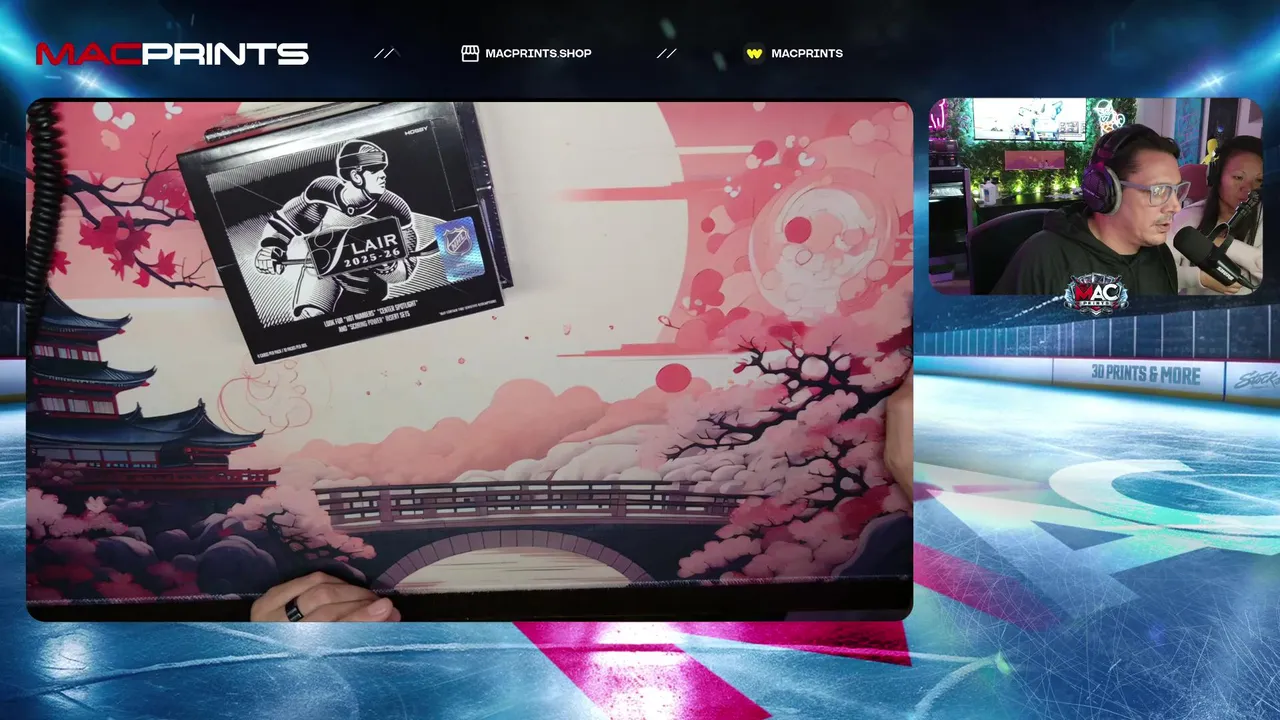Select the MACPRINTS Whatnot handle text
Viewport: 1280px width, 720px height.
click(807, 54)
